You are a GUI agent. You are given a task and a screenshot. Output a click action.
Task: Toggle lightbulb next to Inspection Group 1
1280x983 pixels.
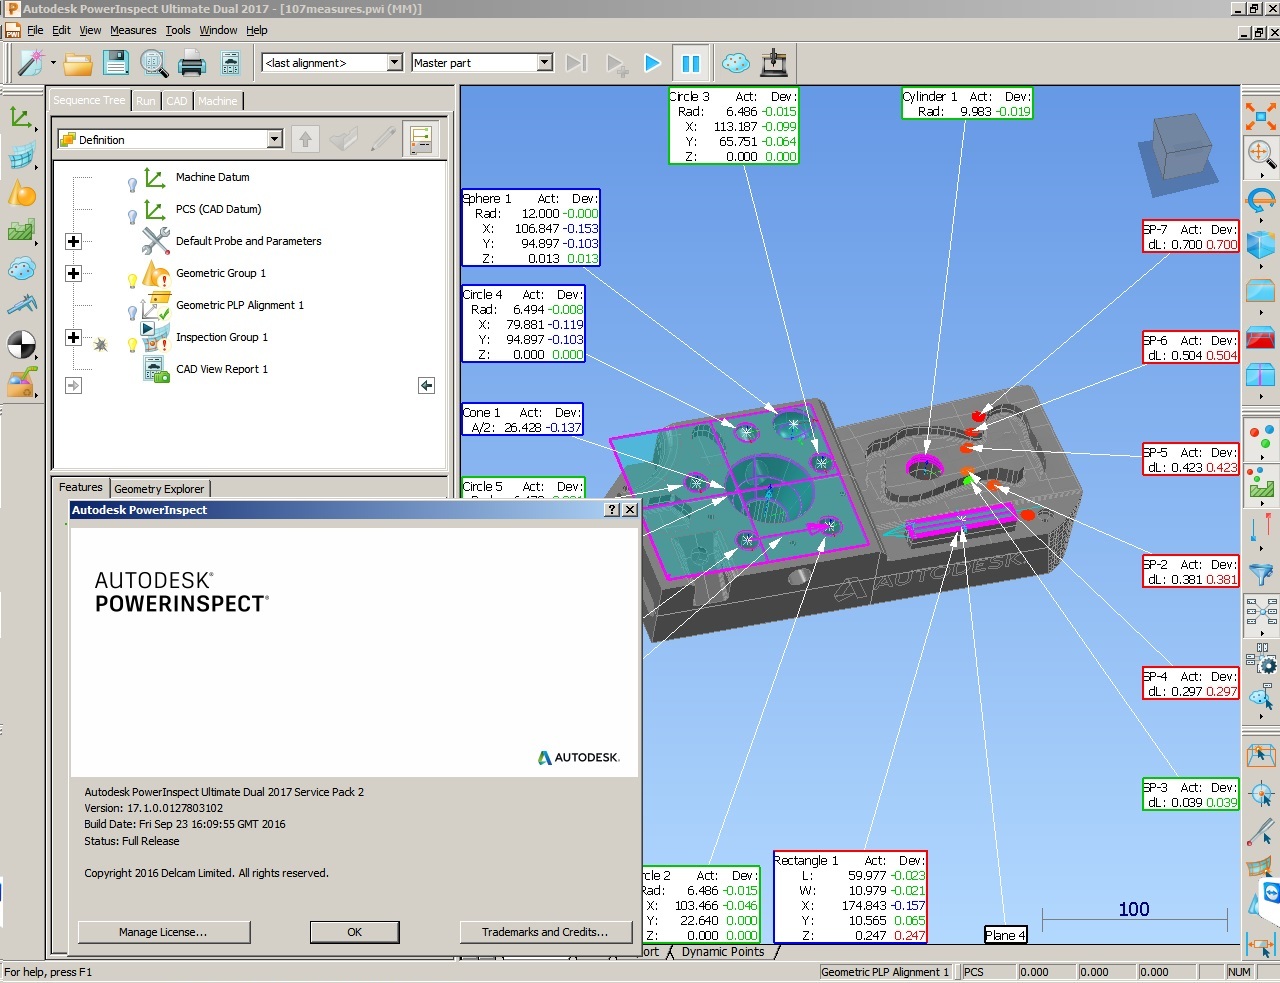(x=132, y=345)
